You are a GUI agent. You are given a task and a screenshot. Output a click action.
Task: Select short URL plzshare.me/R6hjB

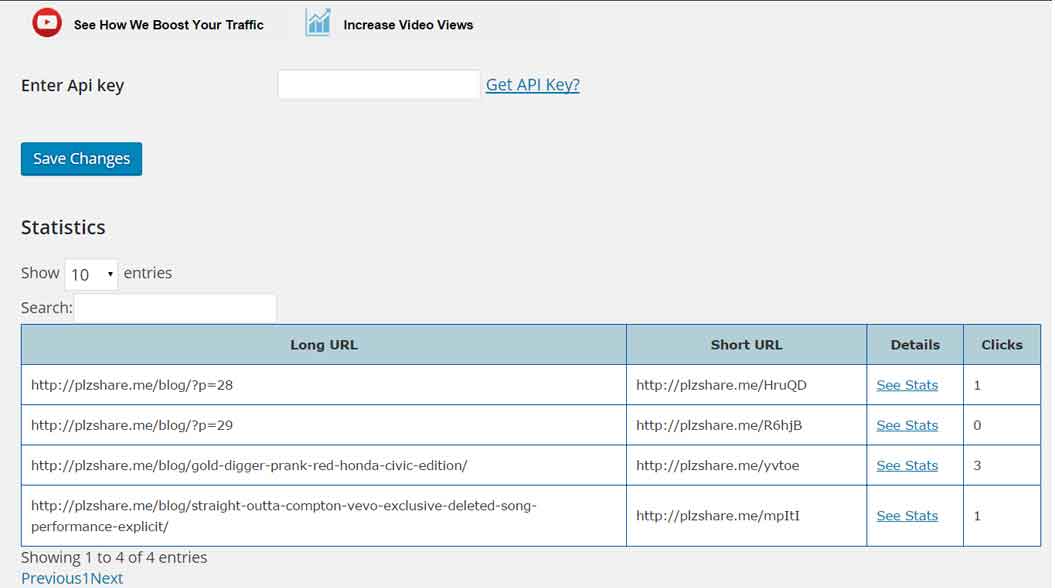coord(719,425)
